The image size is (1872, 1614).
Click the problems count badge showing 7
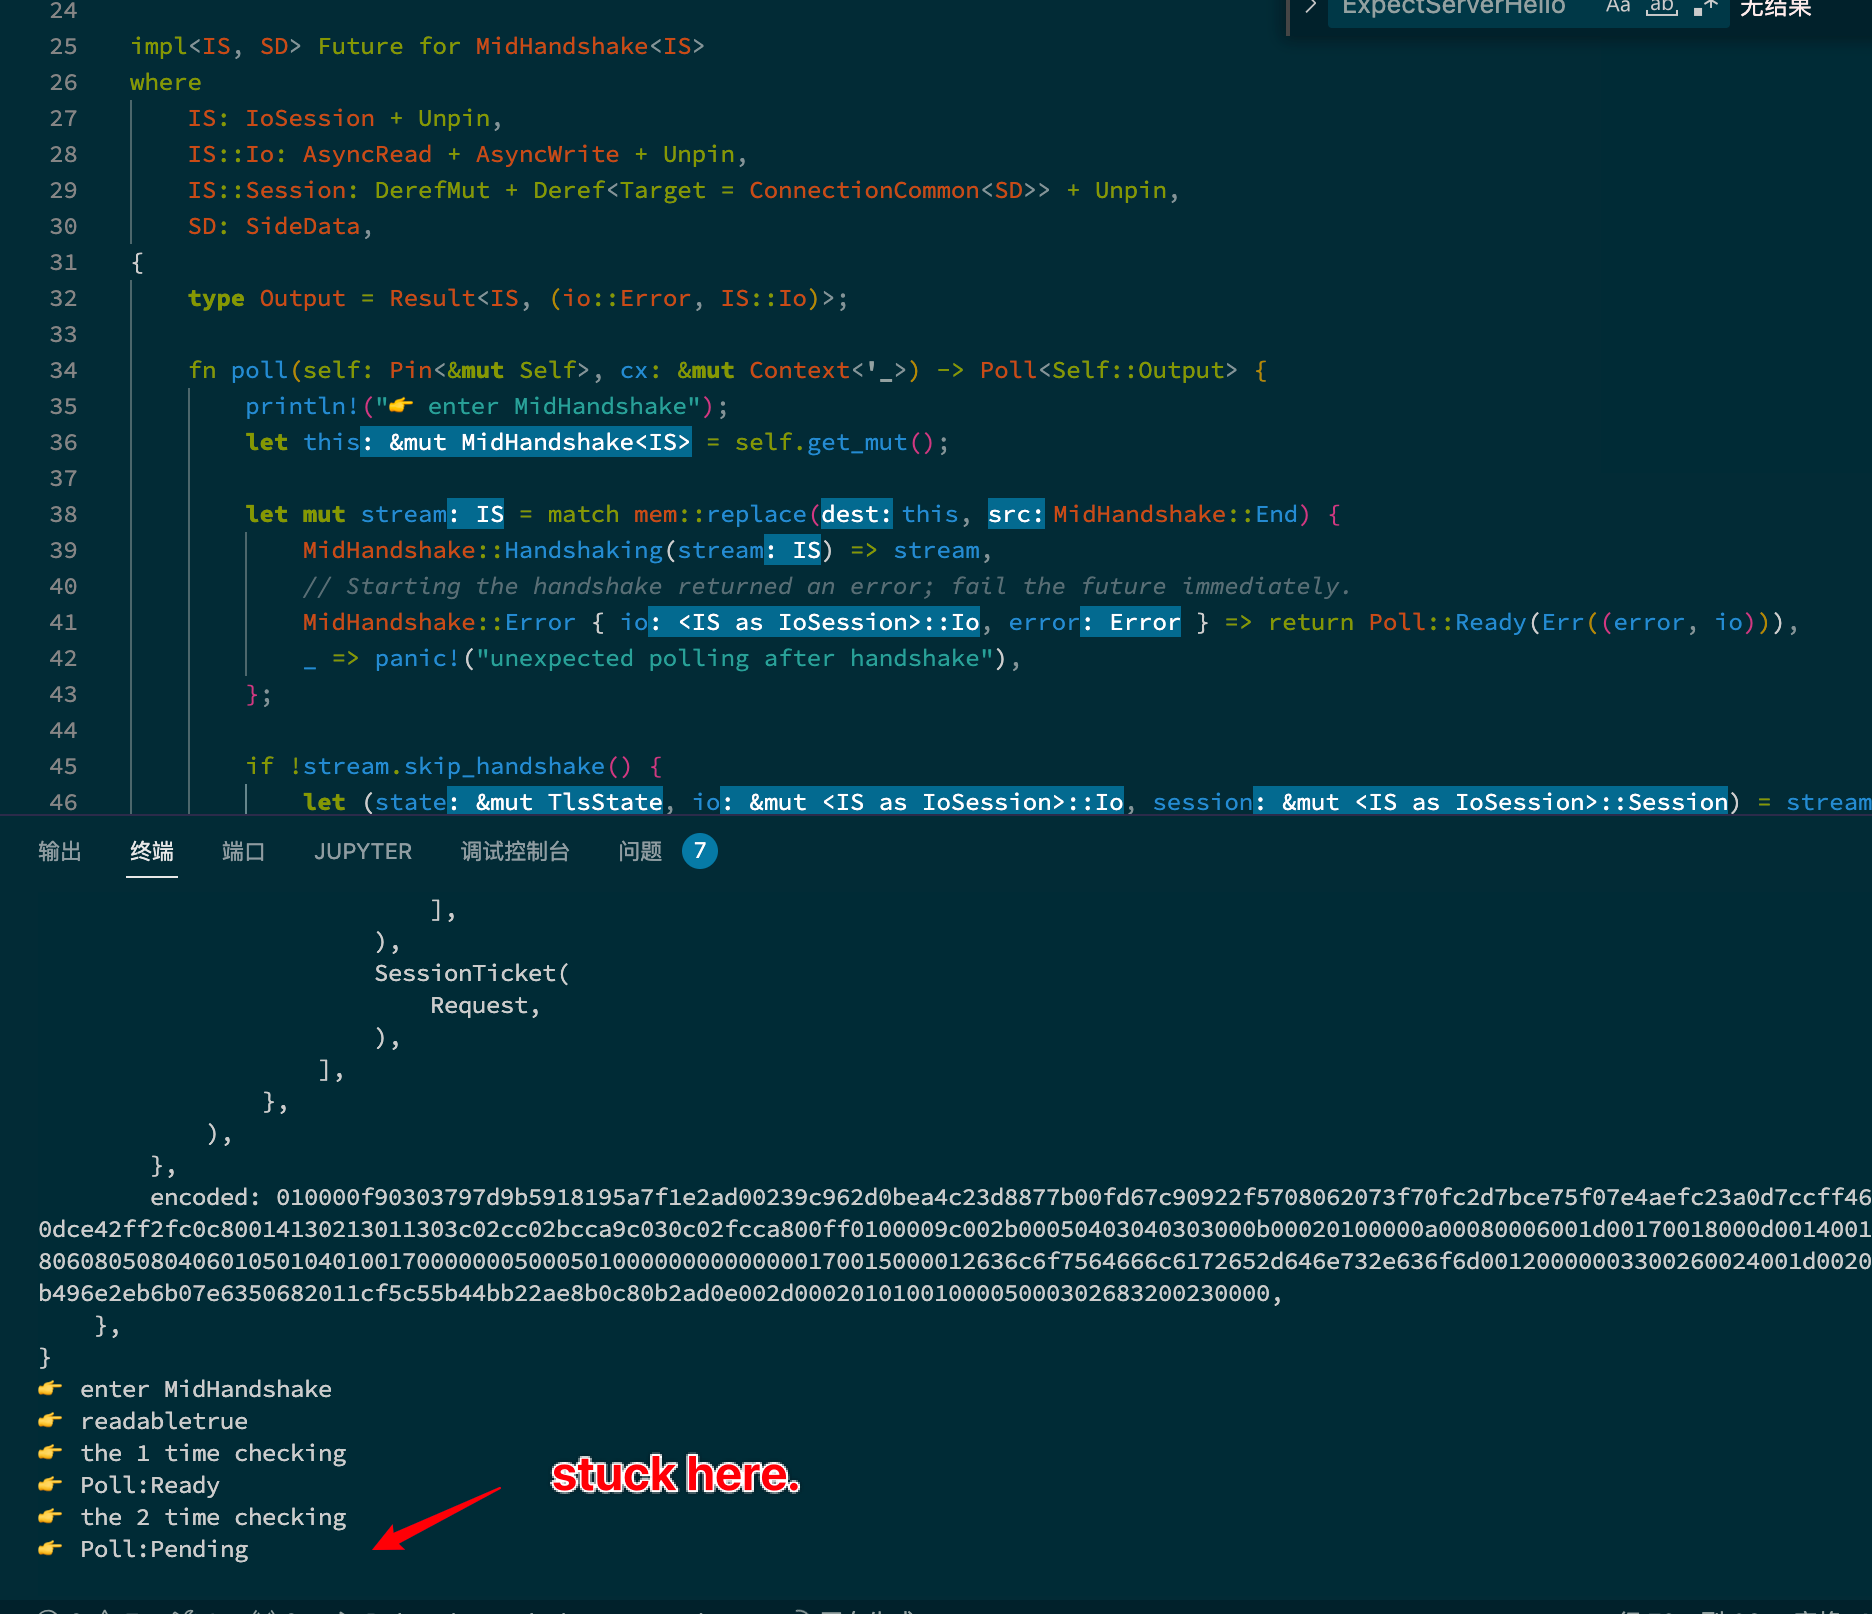click(x=700, y=851)
